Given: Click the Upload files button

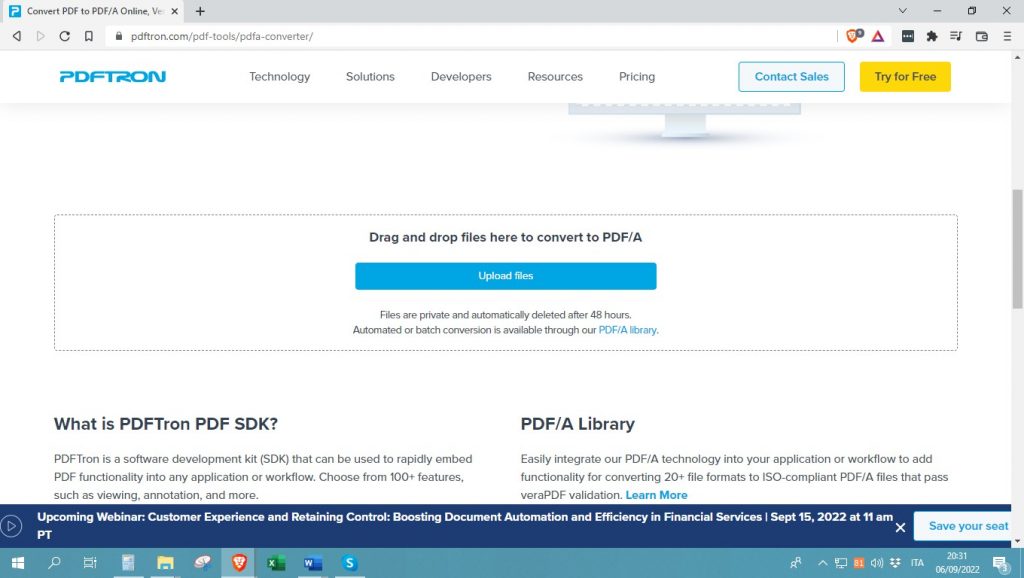Looking at the screenshot, I should point(505,276).
